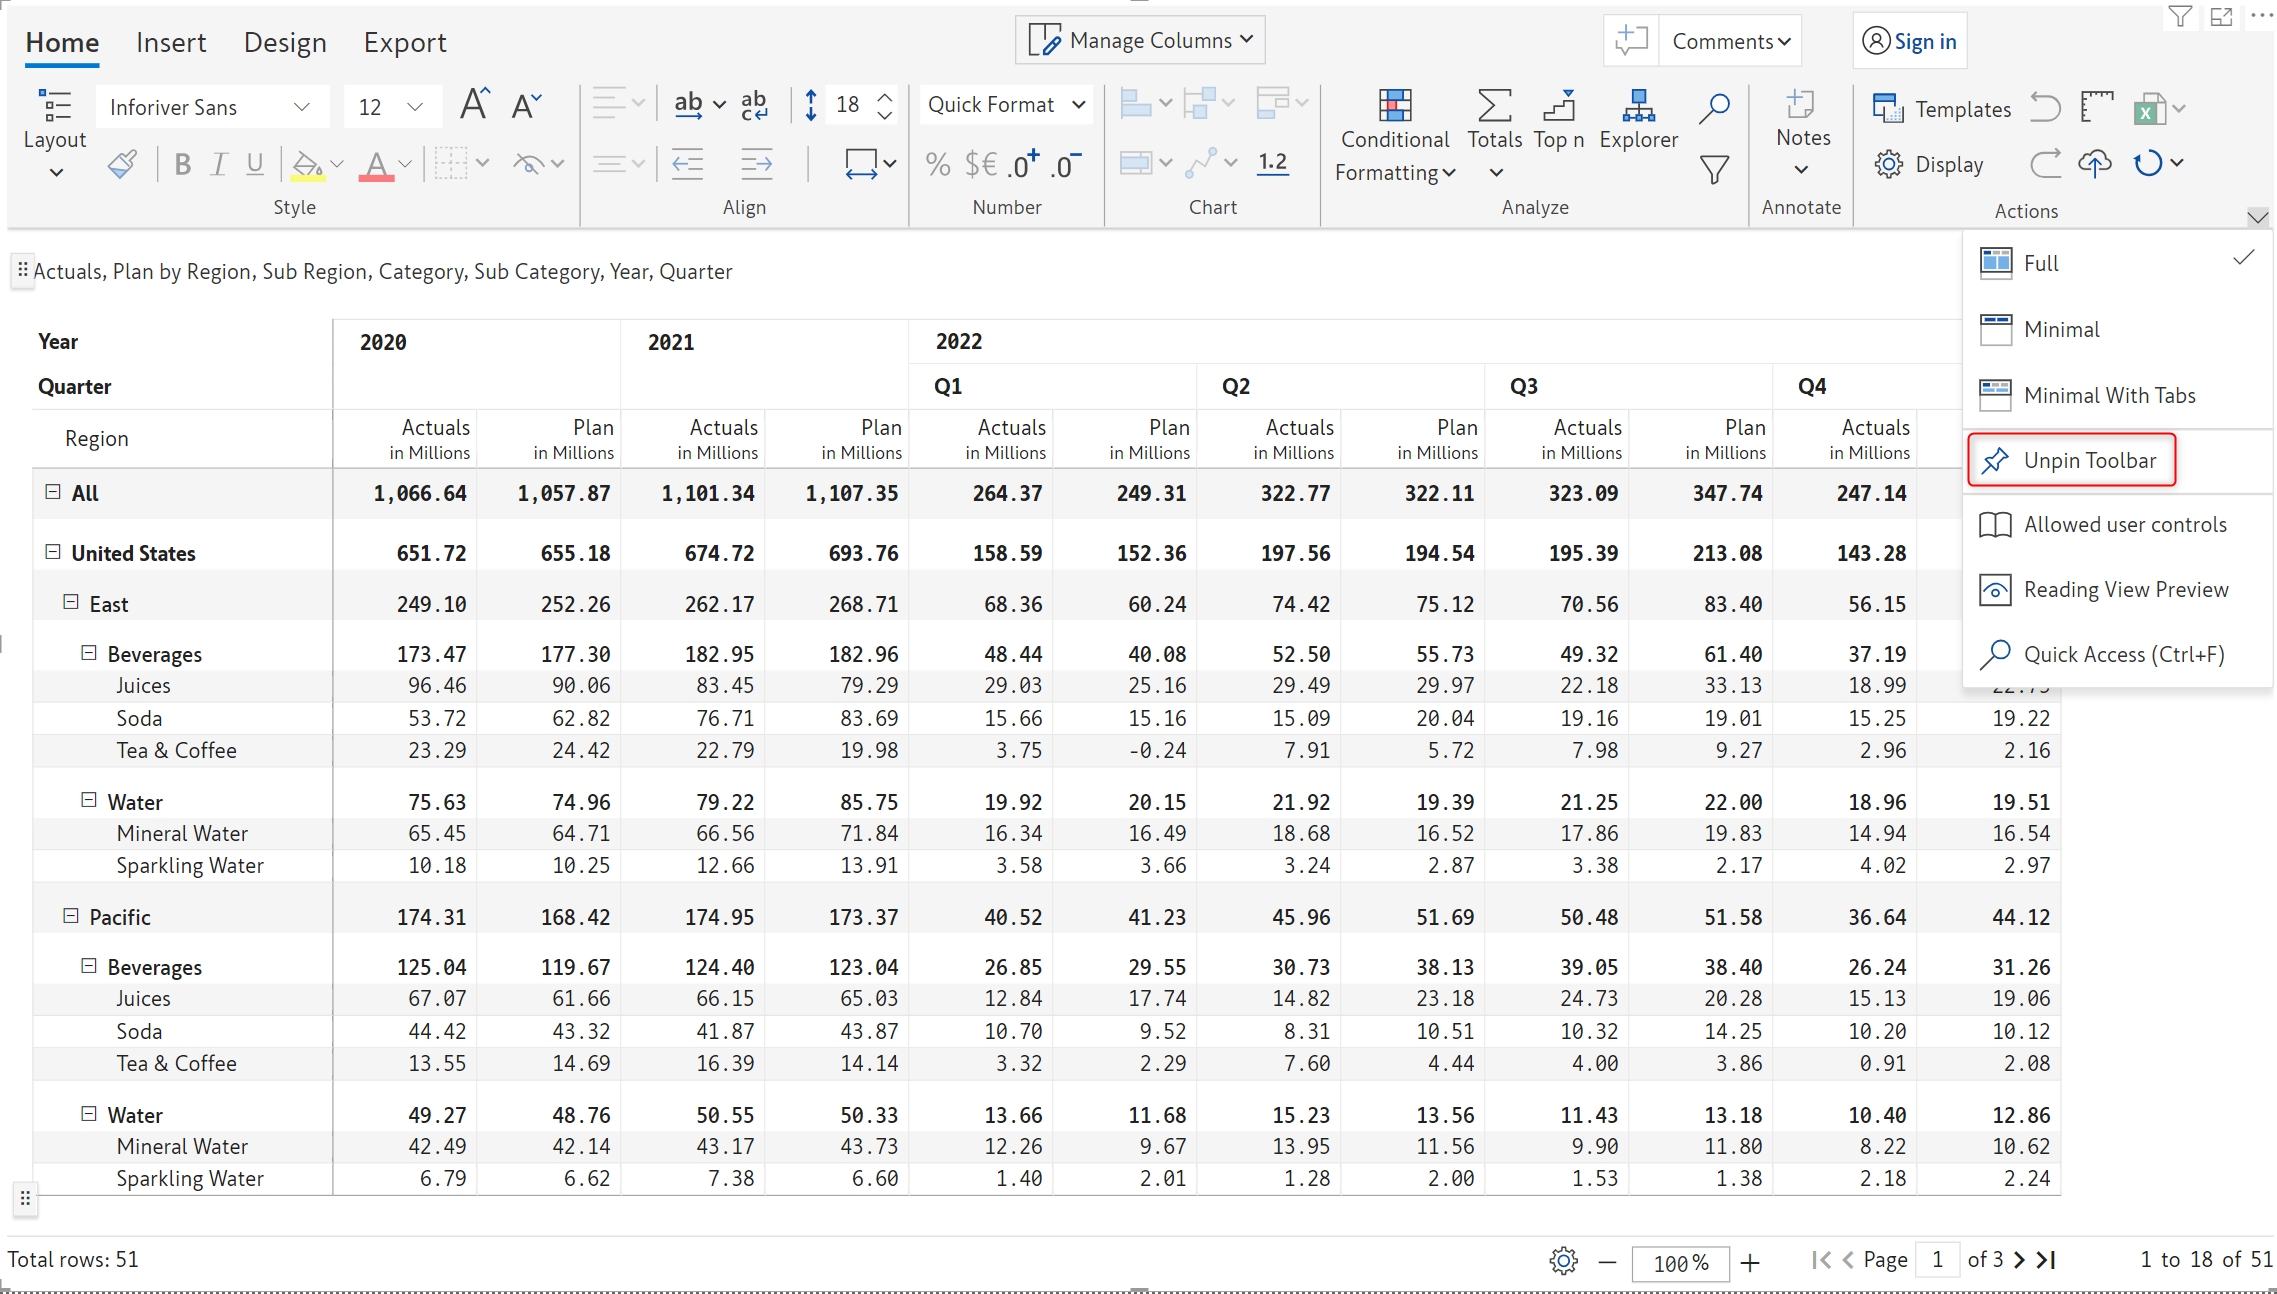Open Conditional Formatting options
This screenshot has height=1294, width=2277.
[1395, 137]
